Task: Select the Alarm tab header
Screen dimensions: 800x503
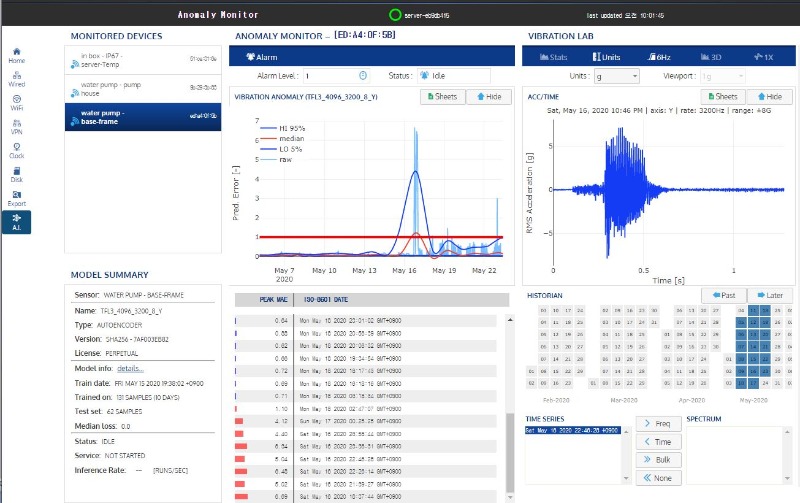Action: 262,57
